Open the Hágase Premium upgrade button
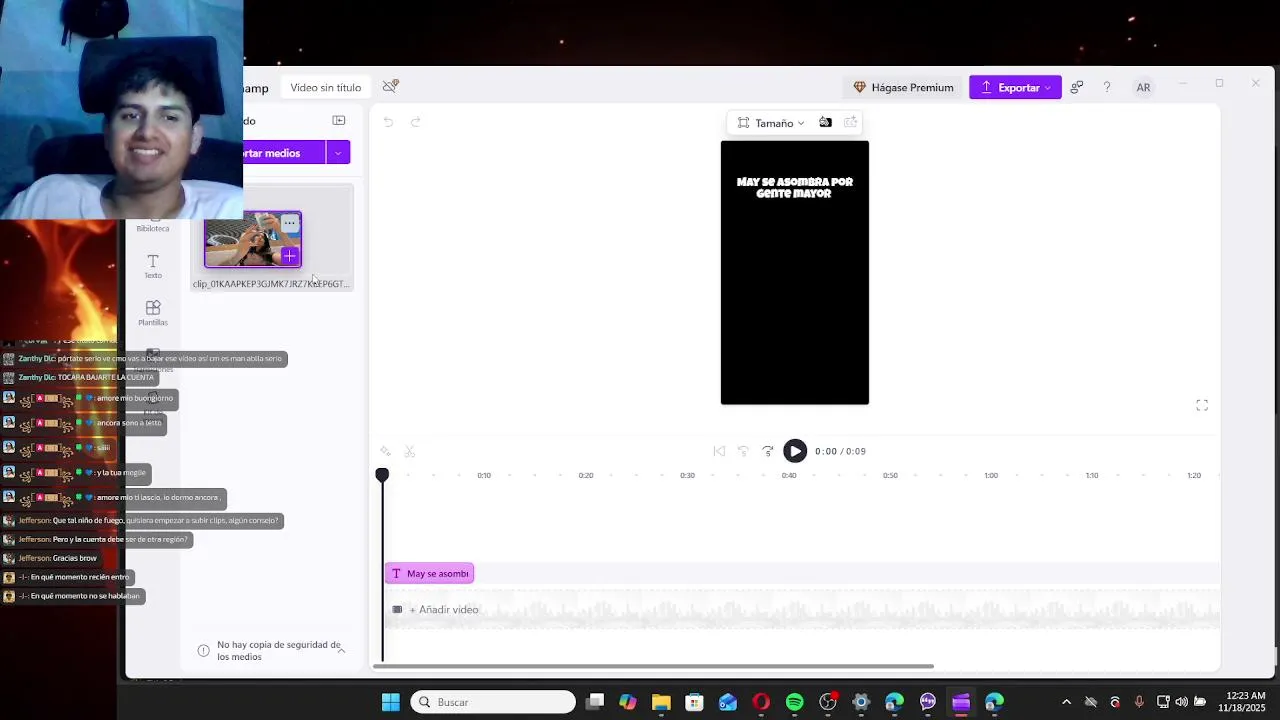 tap(903, 87)
